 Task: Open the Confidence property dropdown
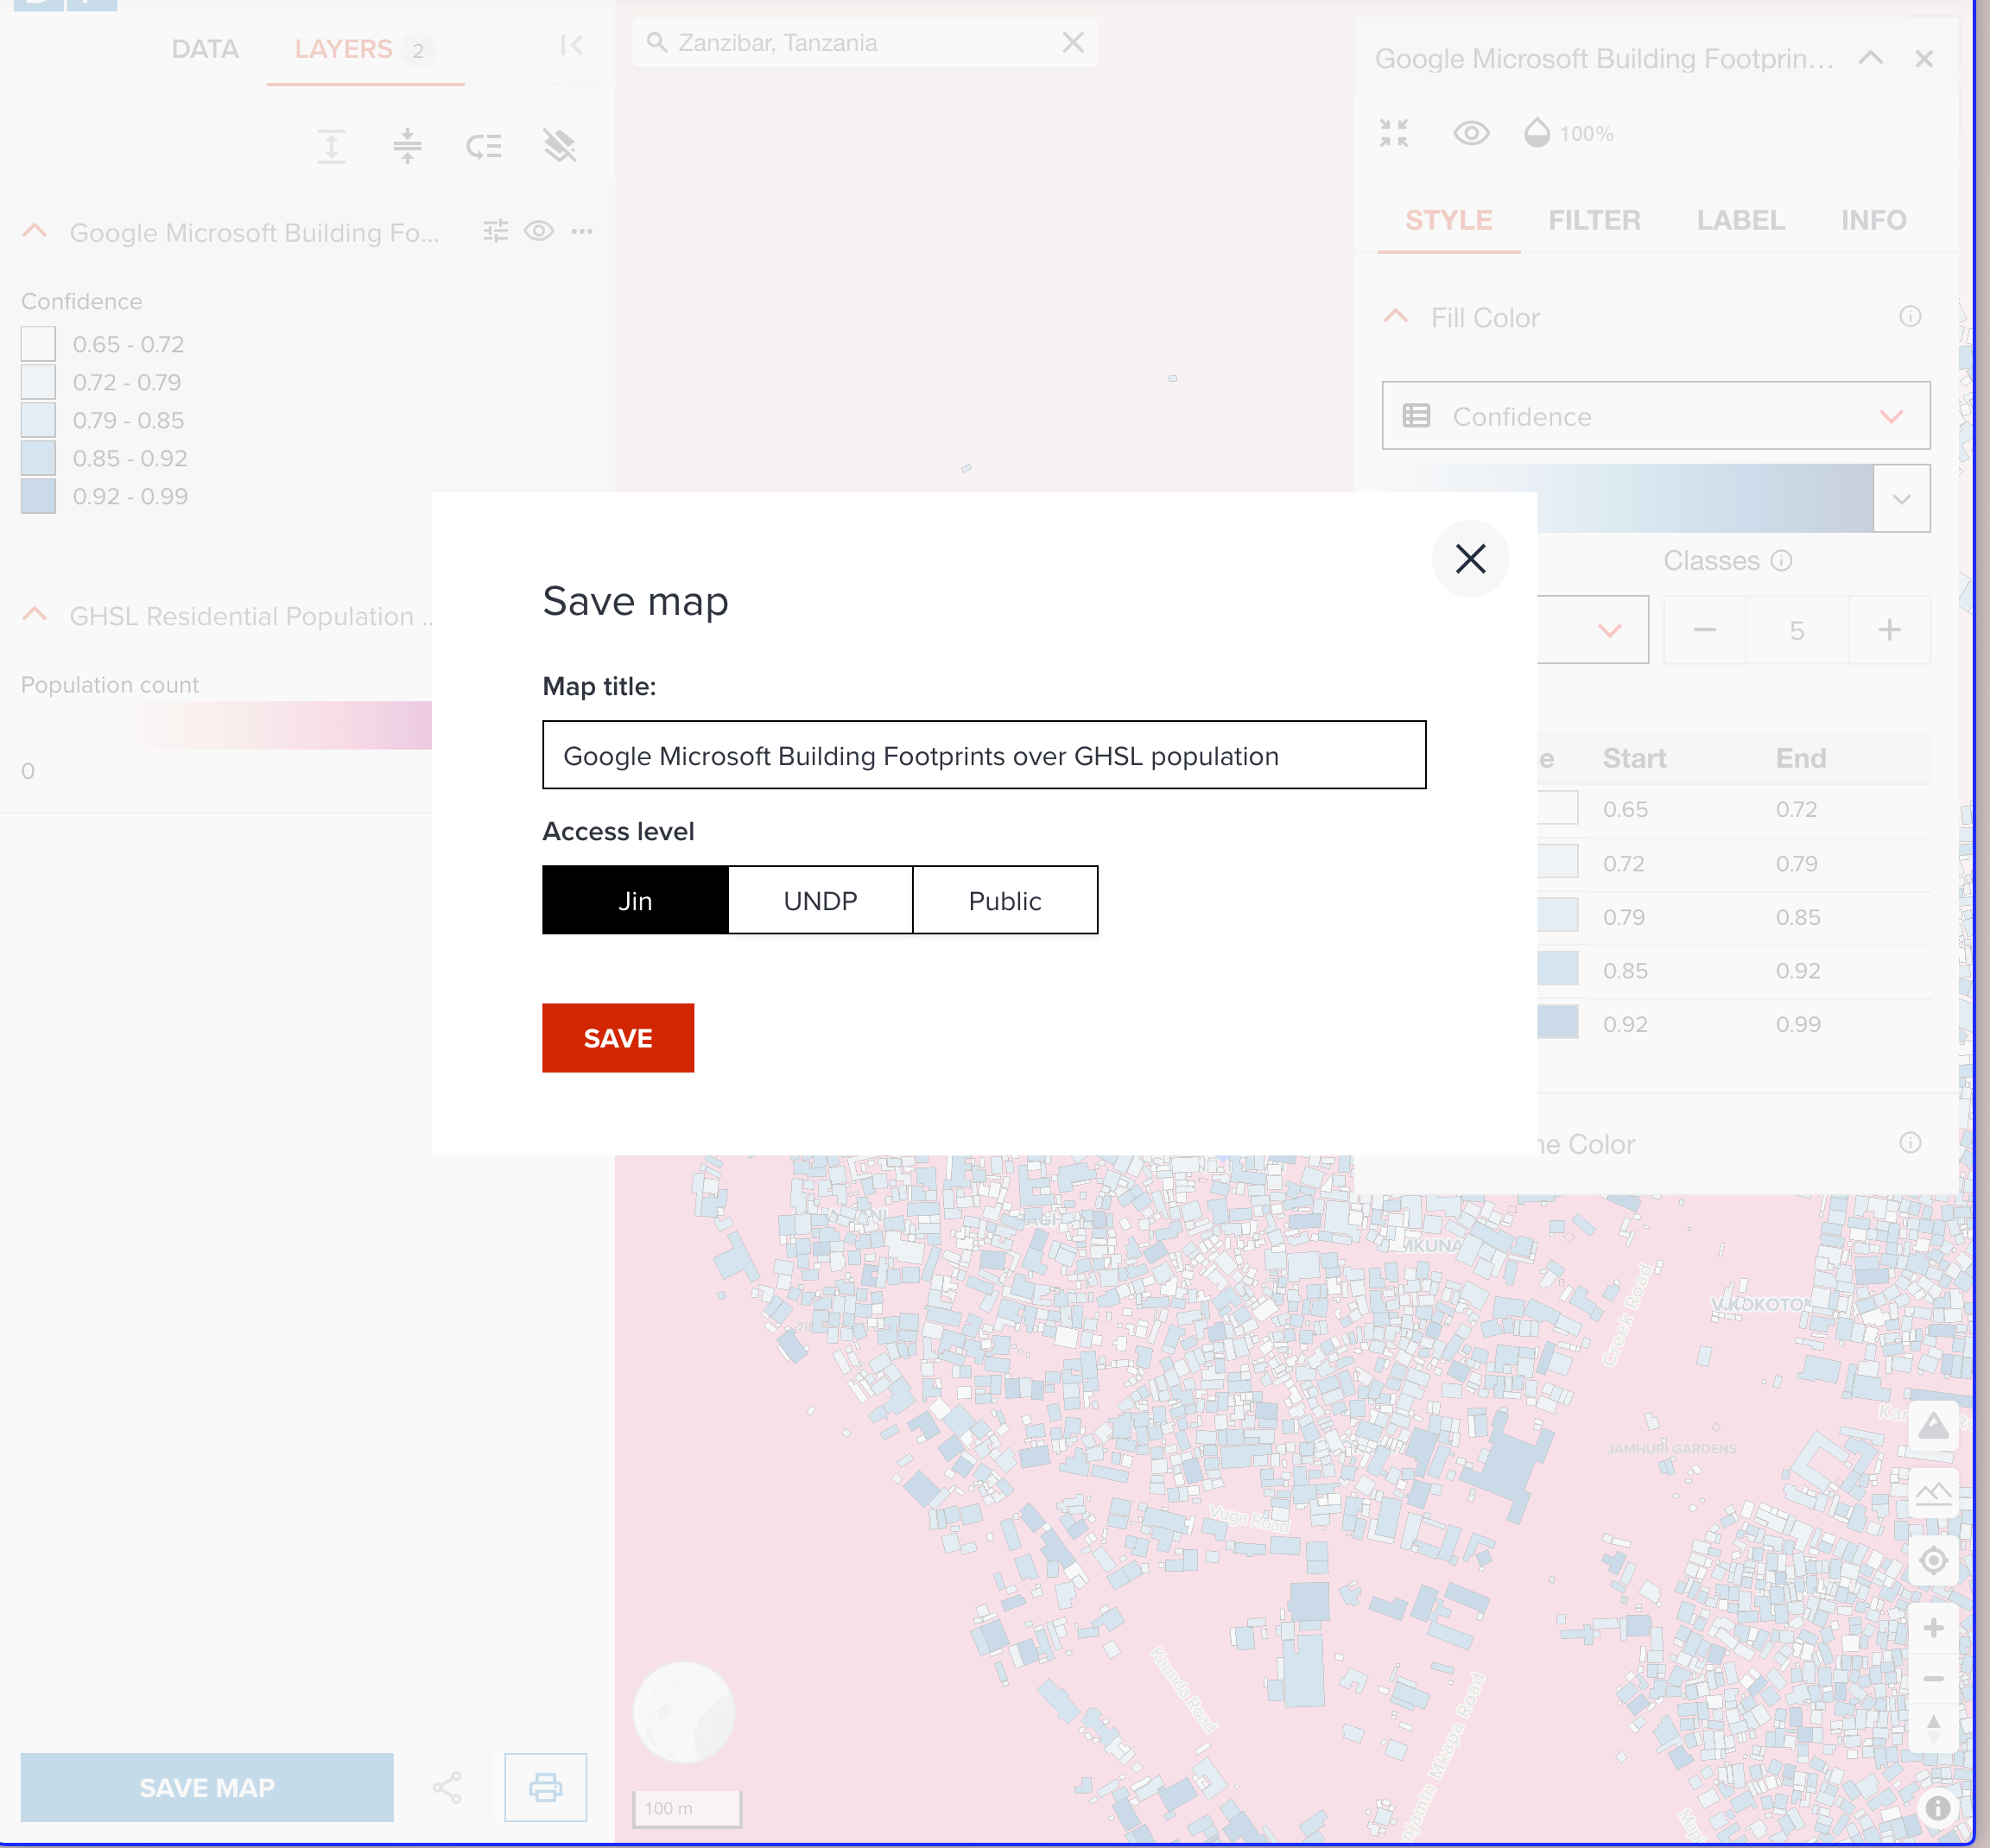tap(1655, 416)
